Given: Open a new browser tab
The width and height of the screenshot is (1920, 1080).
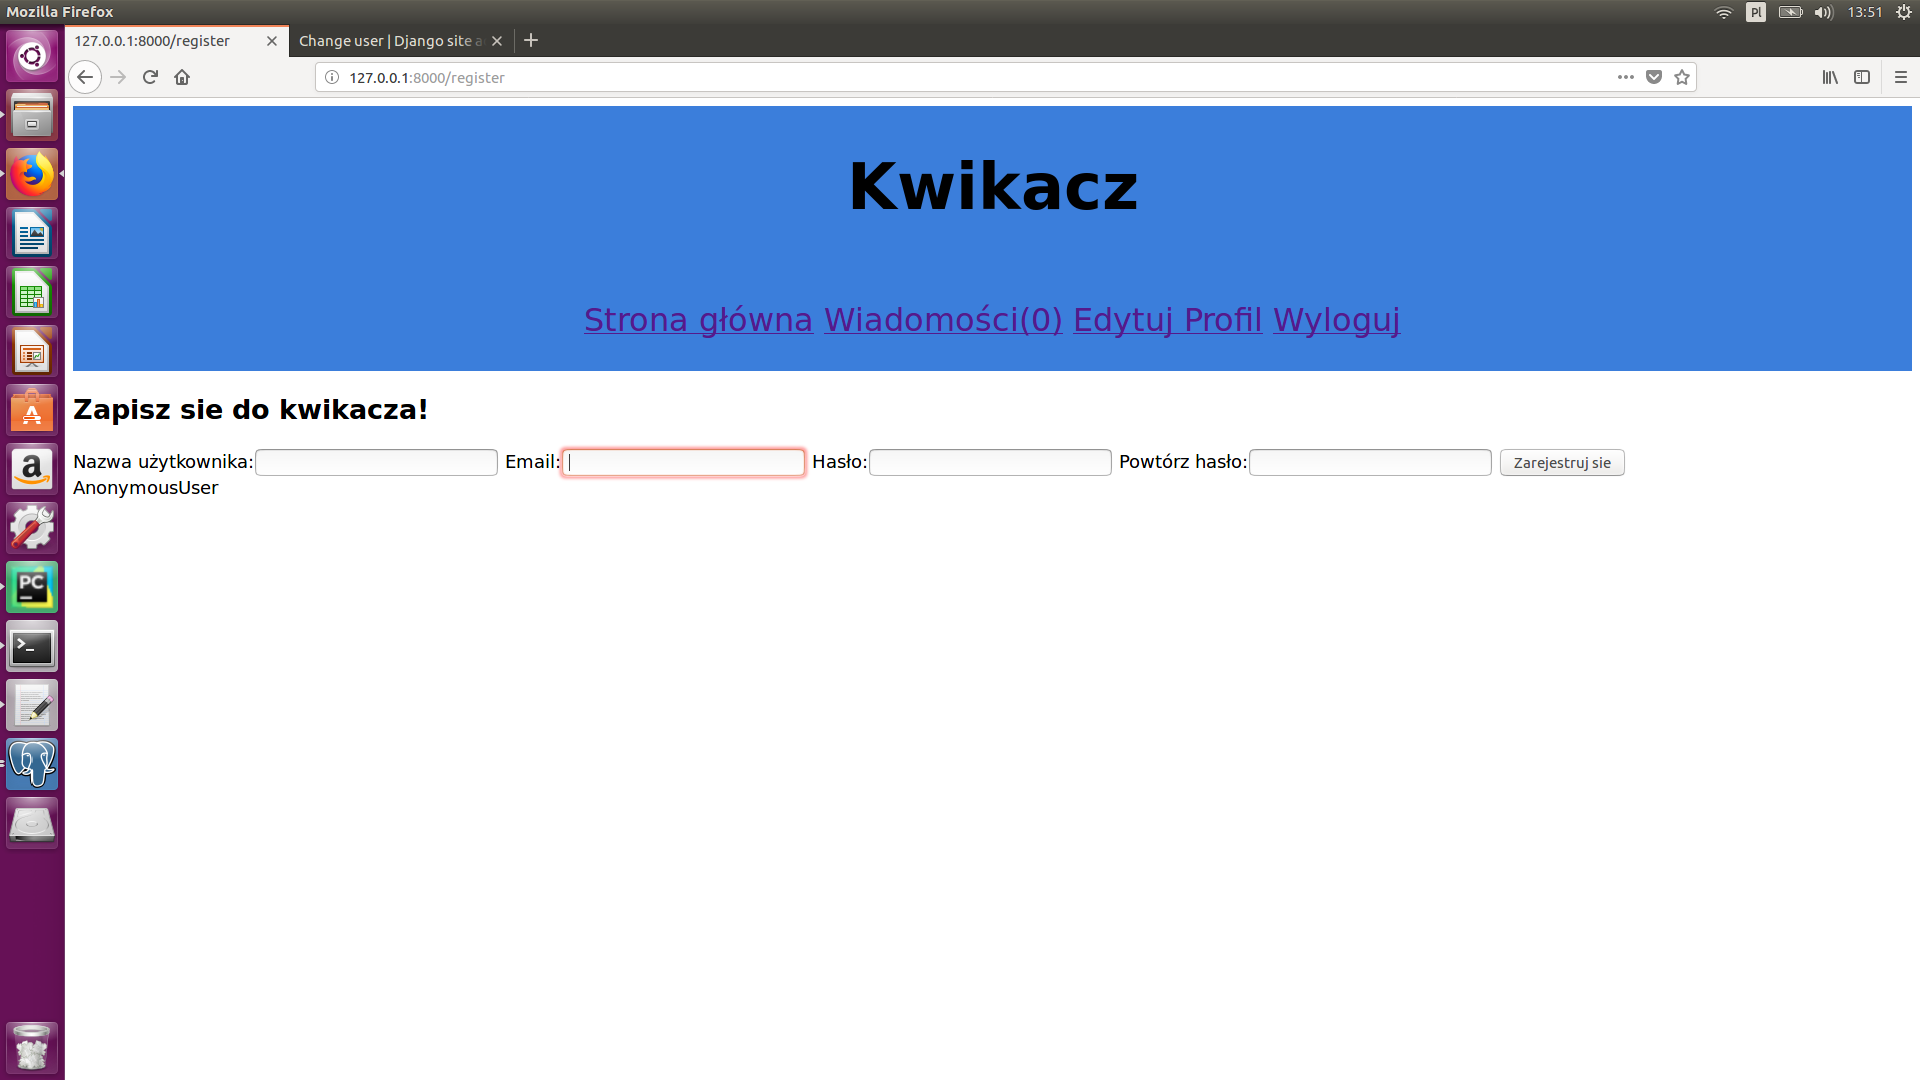Looking at the screenshot, I should (x=530, y=40).
